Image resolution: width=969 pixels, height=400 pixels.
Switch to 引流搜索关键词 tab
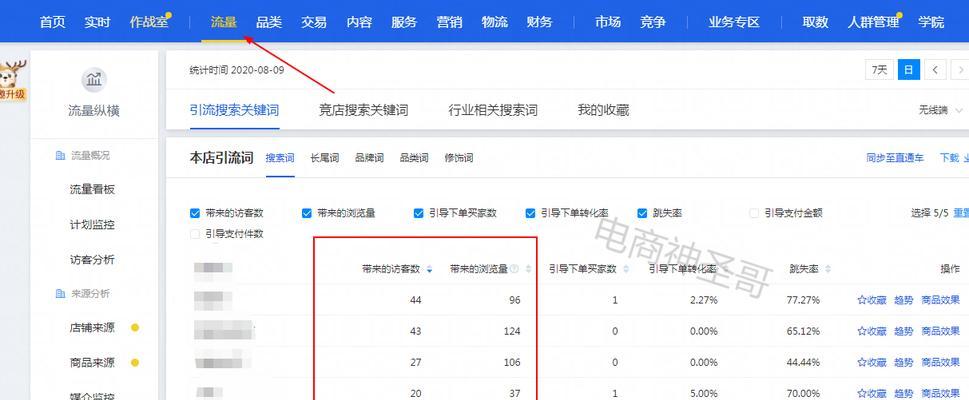coord(235,111)
